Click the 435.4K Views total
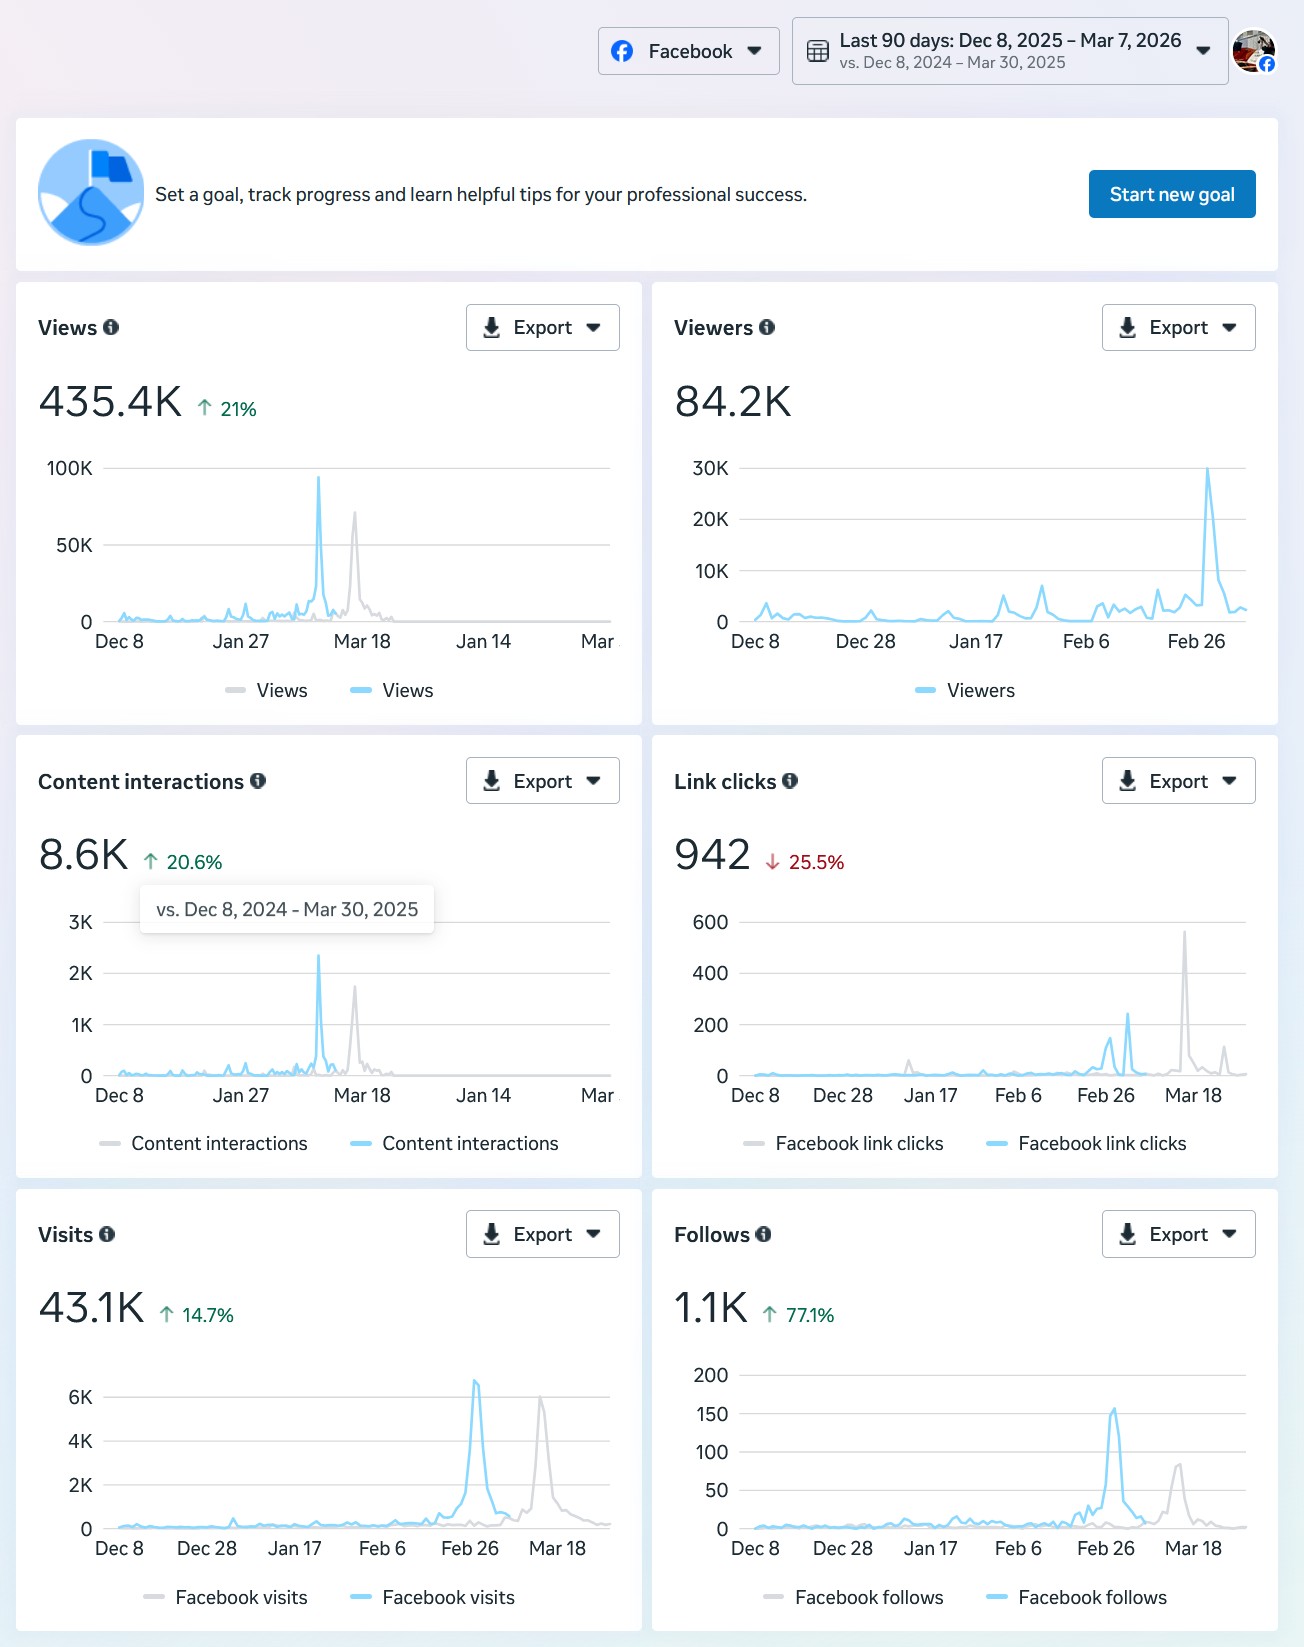 [x=110, y=402]
